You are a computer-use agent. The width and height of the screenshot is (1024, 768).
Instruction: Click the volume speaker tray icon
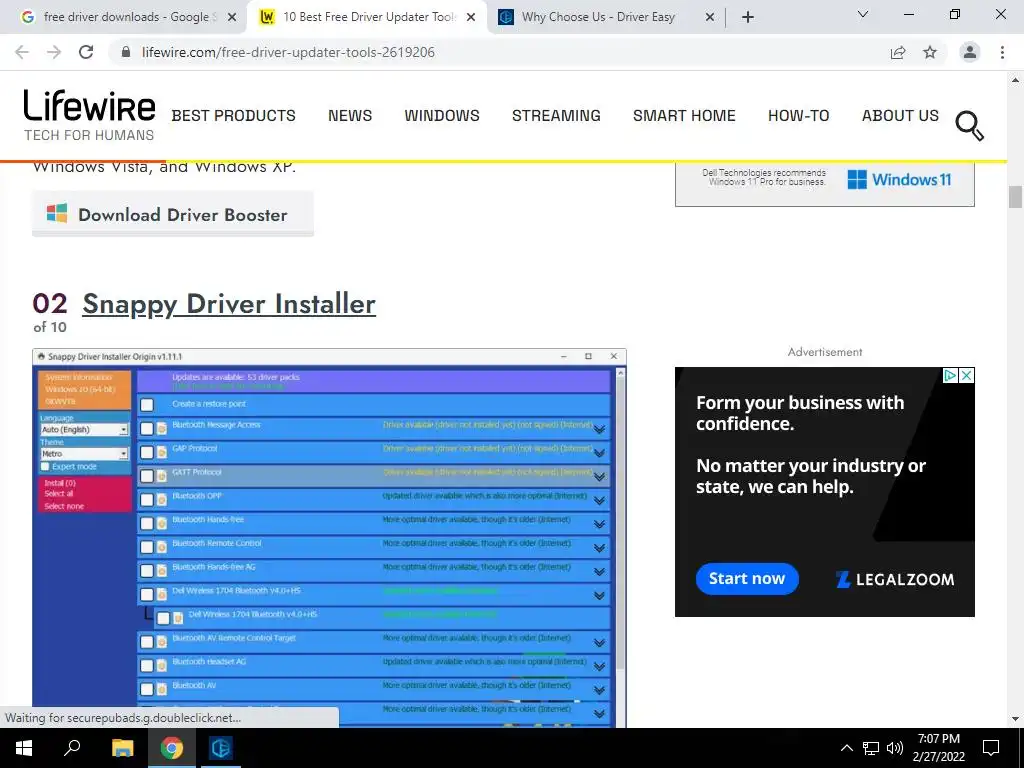pos(895,748)
